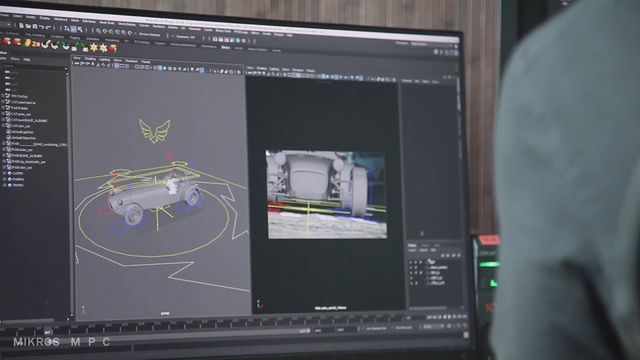Open the Outliner search field dropdown arrow

tap(66, 69)
